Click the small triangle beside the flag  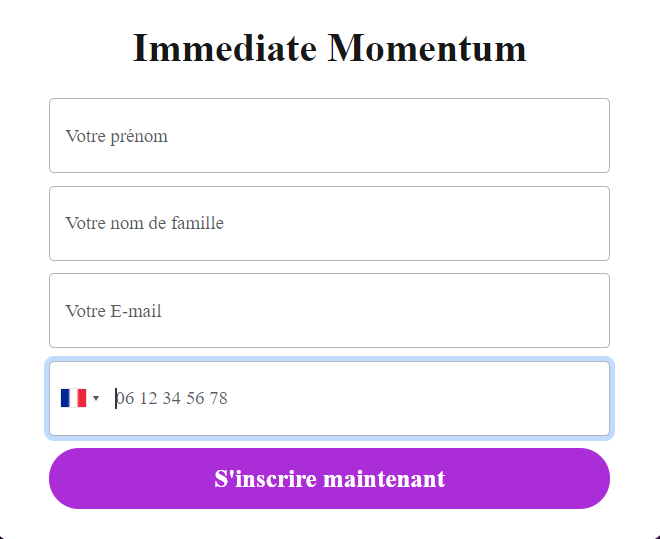[96, 398]
